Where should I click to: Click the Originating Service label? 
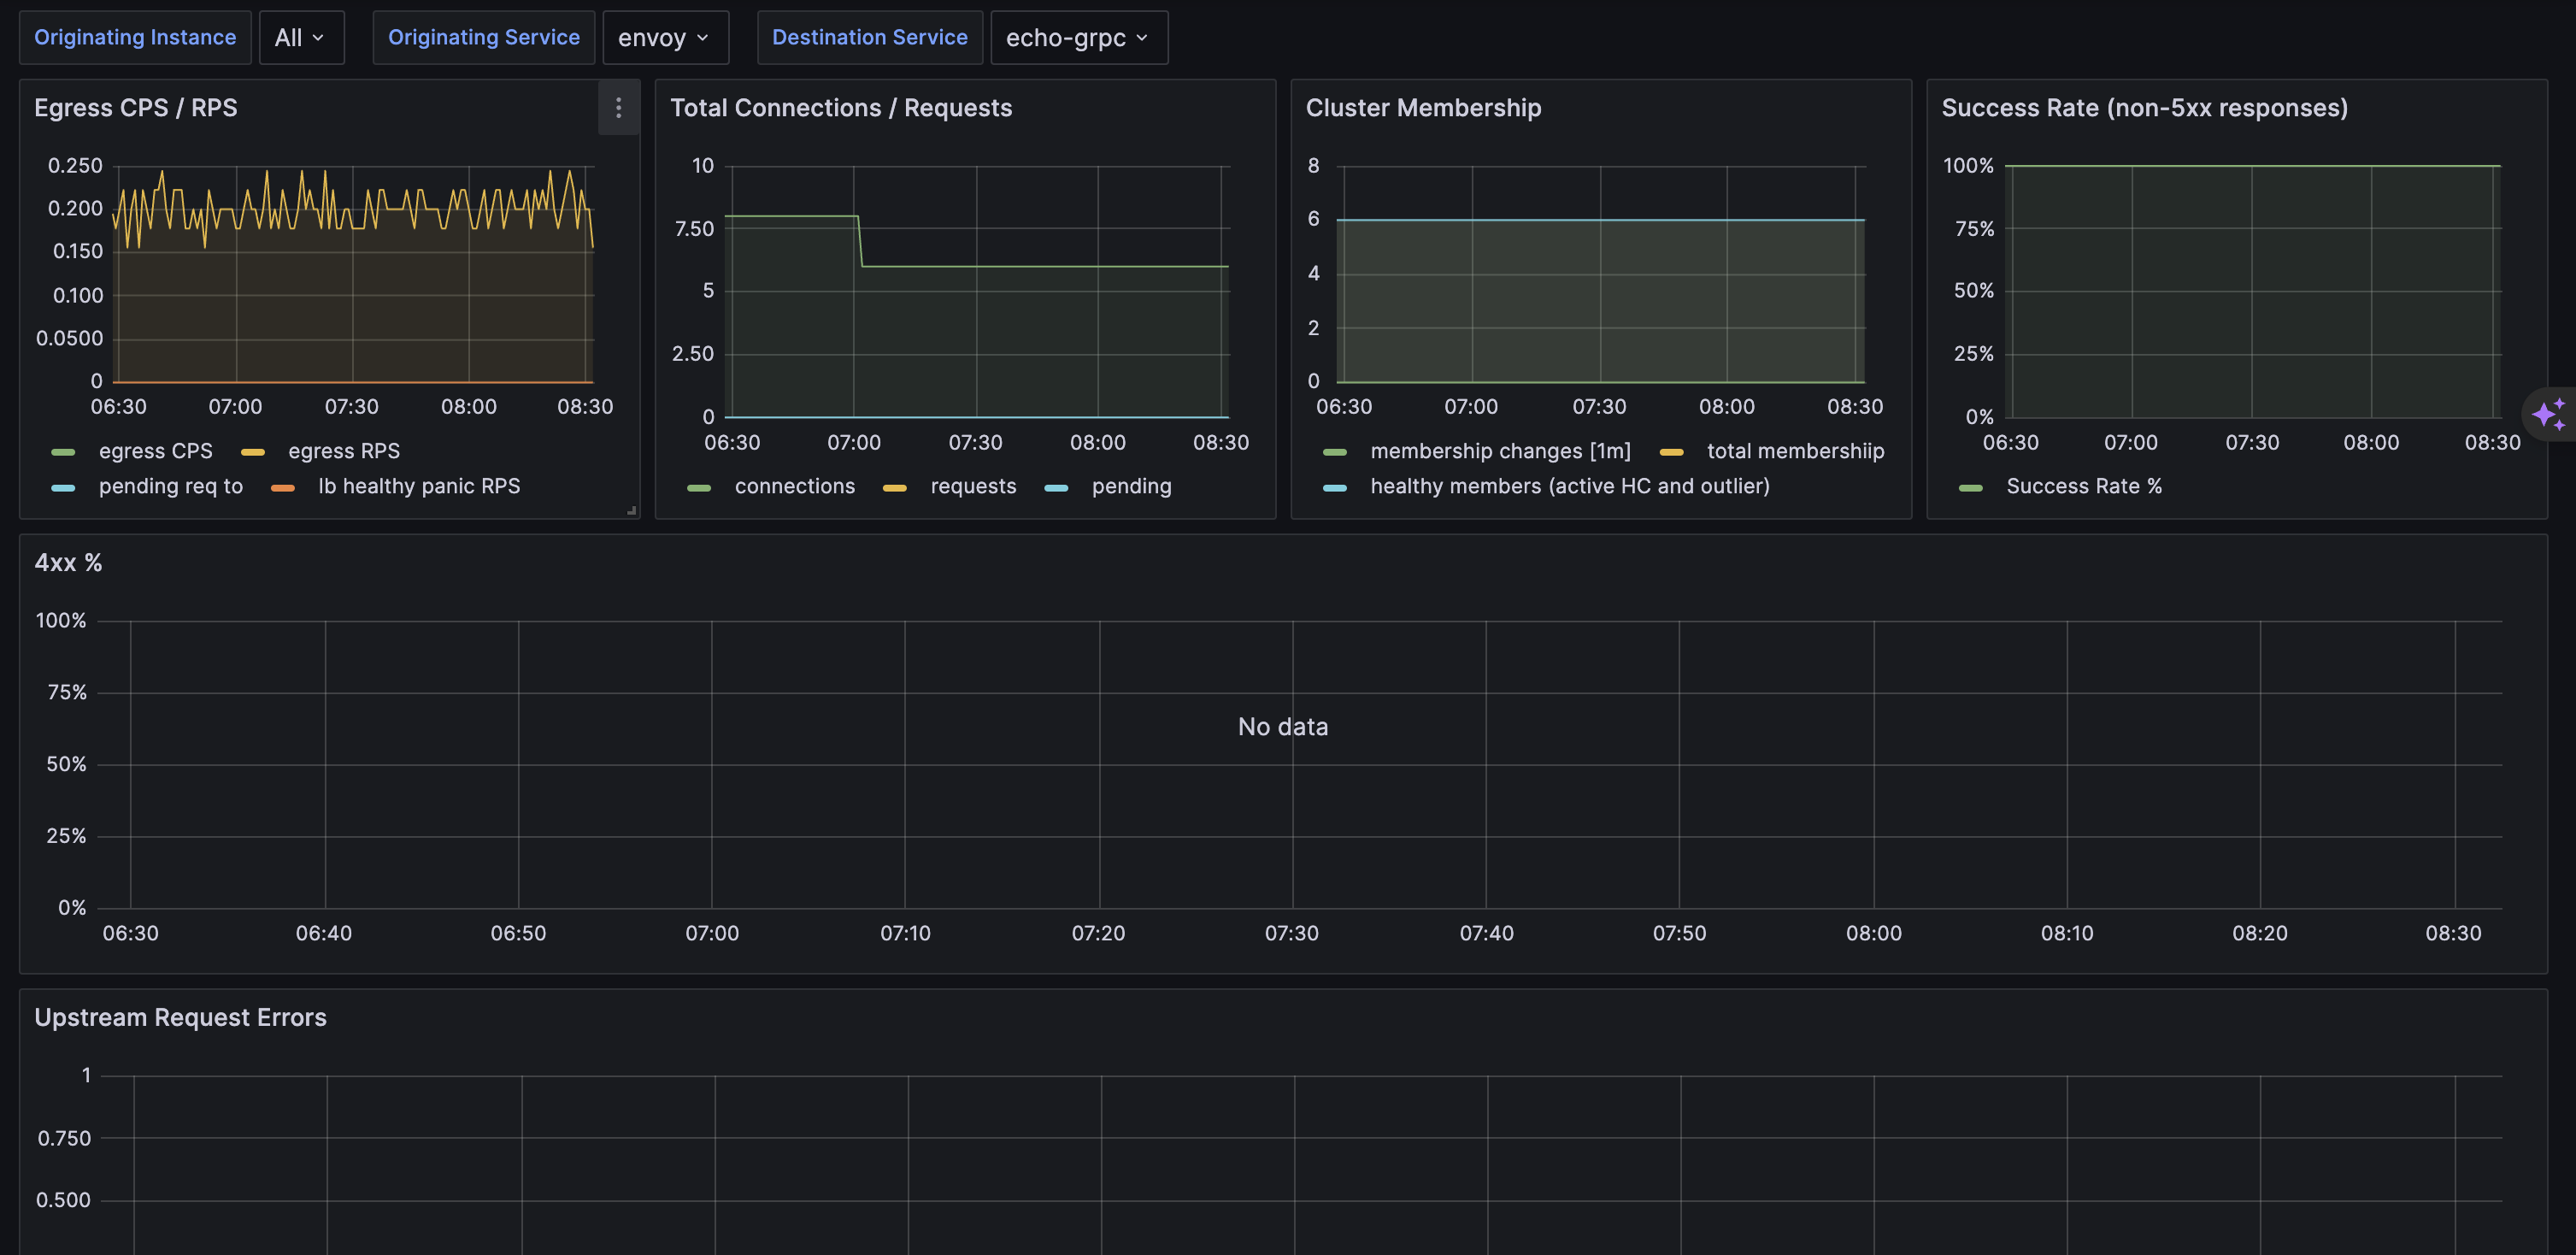click(484, 38)
